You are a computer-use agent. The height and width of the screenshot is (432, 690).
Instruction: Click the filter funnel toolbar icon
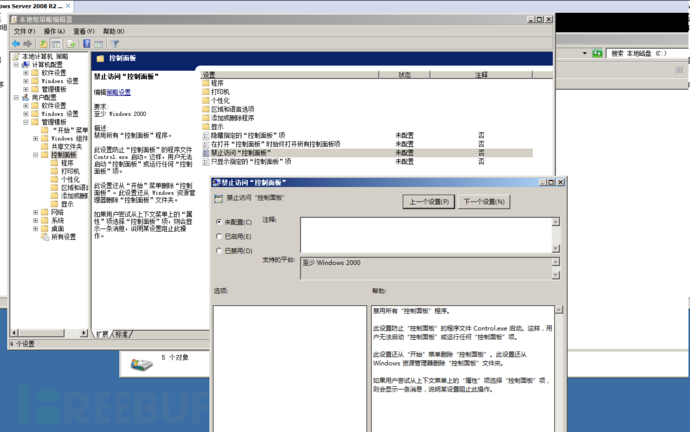(x=116, y=44)
